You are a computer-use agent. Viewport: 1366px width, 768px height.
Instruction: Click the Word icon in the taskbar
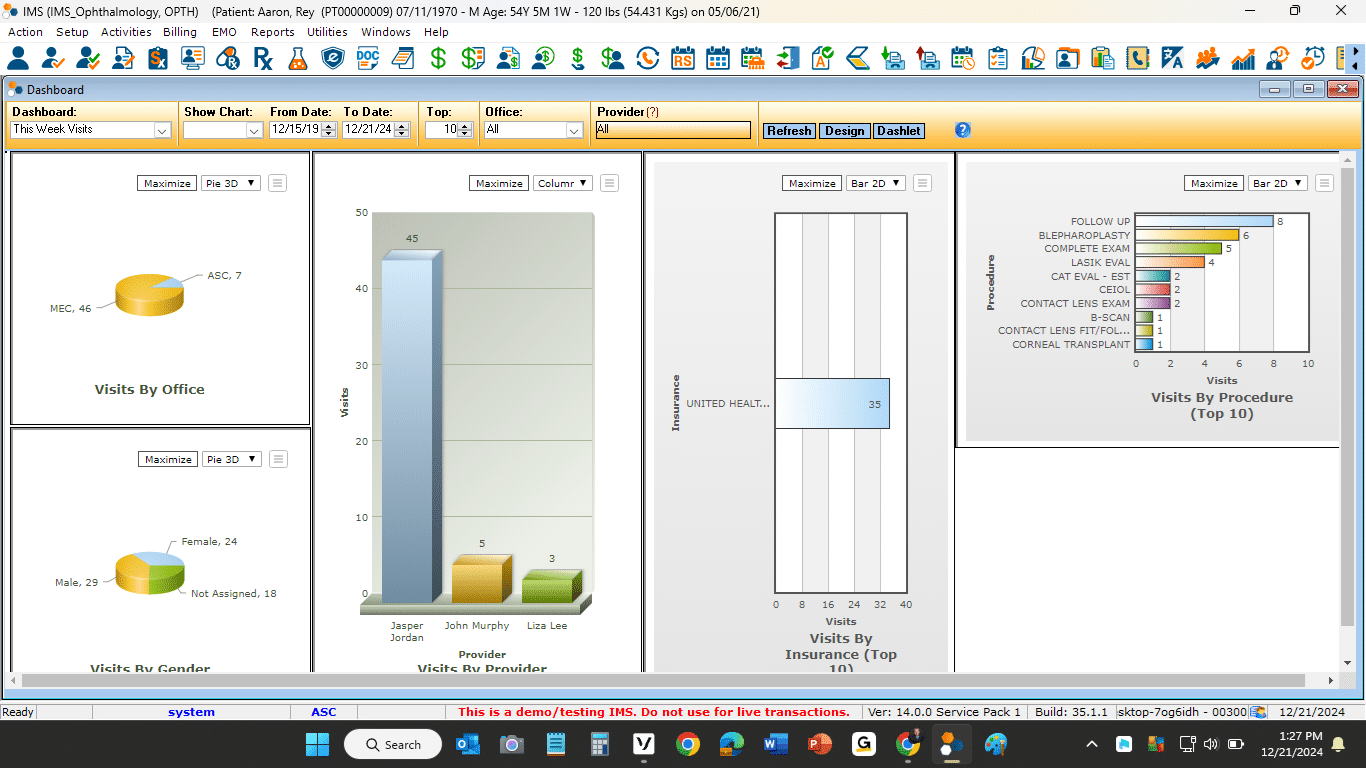pos(775,744)
